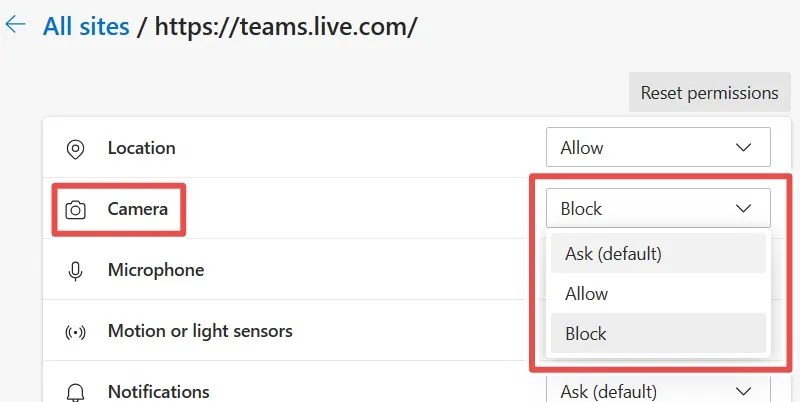Click the teams.live.com URL heading text

coord(287,26)
